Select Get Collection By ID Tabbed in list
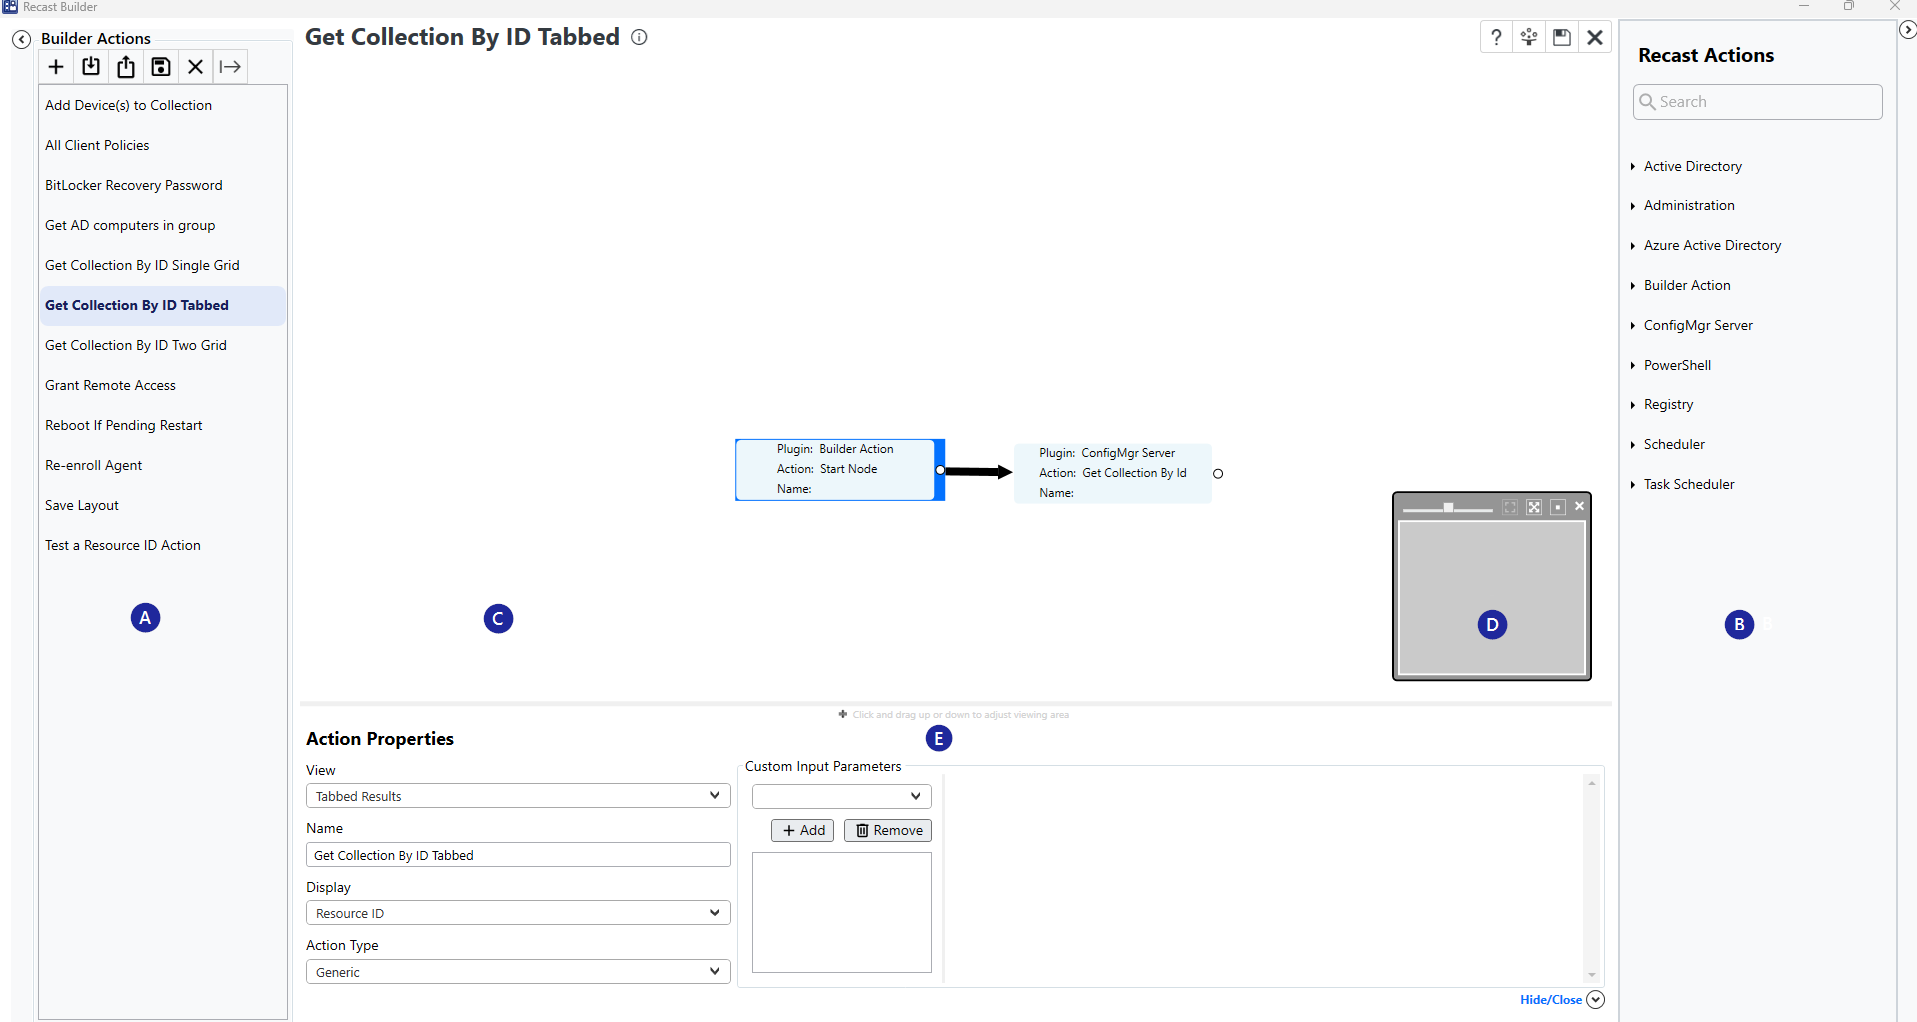Viewport: 1917px width, 1022px height. pyautogui.click(x=163, y=305)
